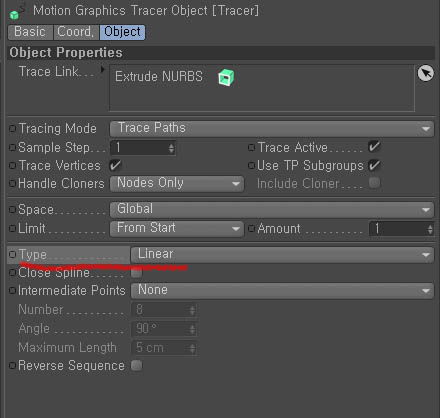This screenshot has width=440, height=418.
Task: Click the Sample Step stepper arrows
Action: point(171,148)
